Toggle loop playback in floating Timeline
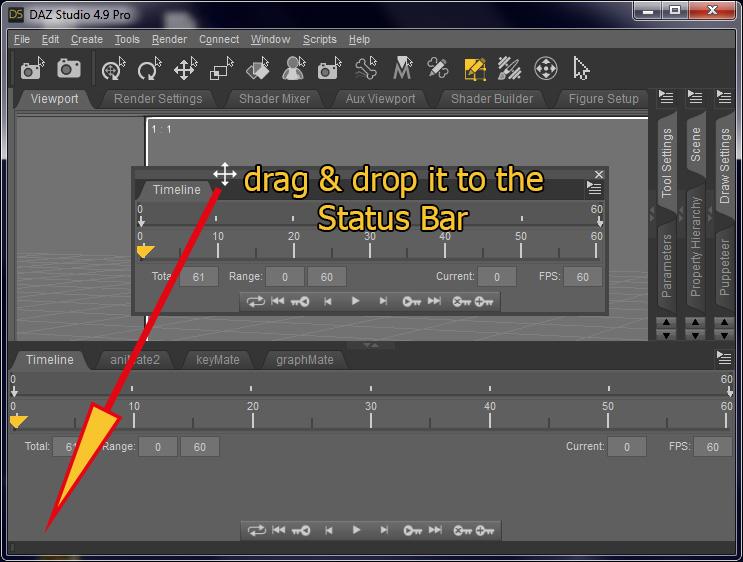The width and height of the screenshot is (743, 562). [x=255, y=301]
